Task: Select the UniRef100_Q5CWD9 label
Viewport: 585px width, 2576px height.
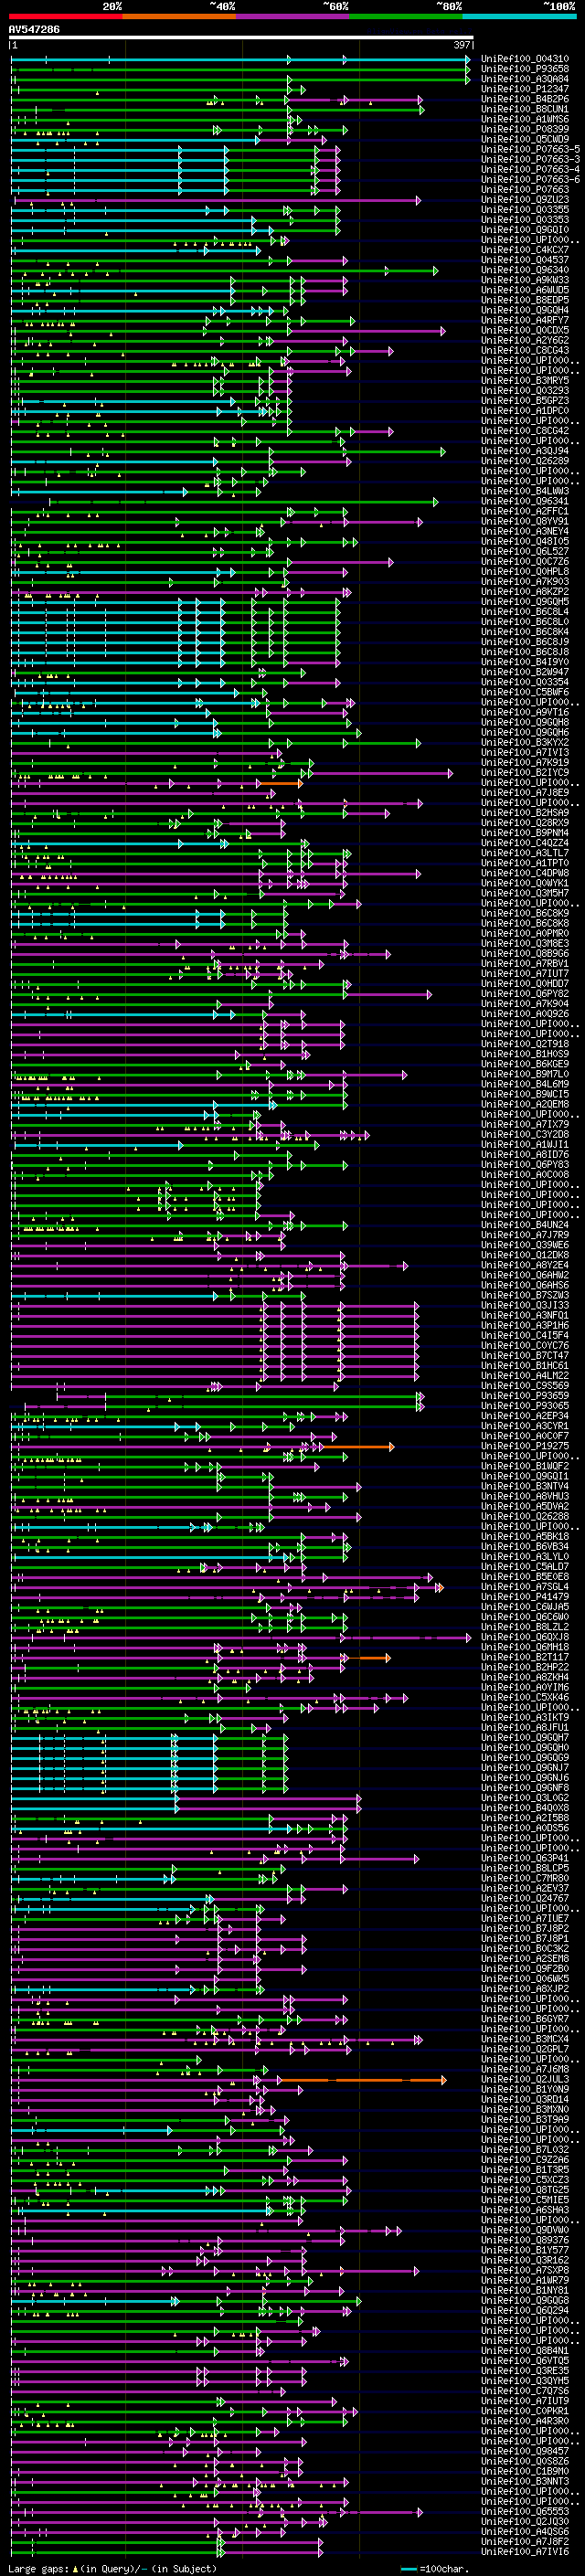Action: (525, 139)
